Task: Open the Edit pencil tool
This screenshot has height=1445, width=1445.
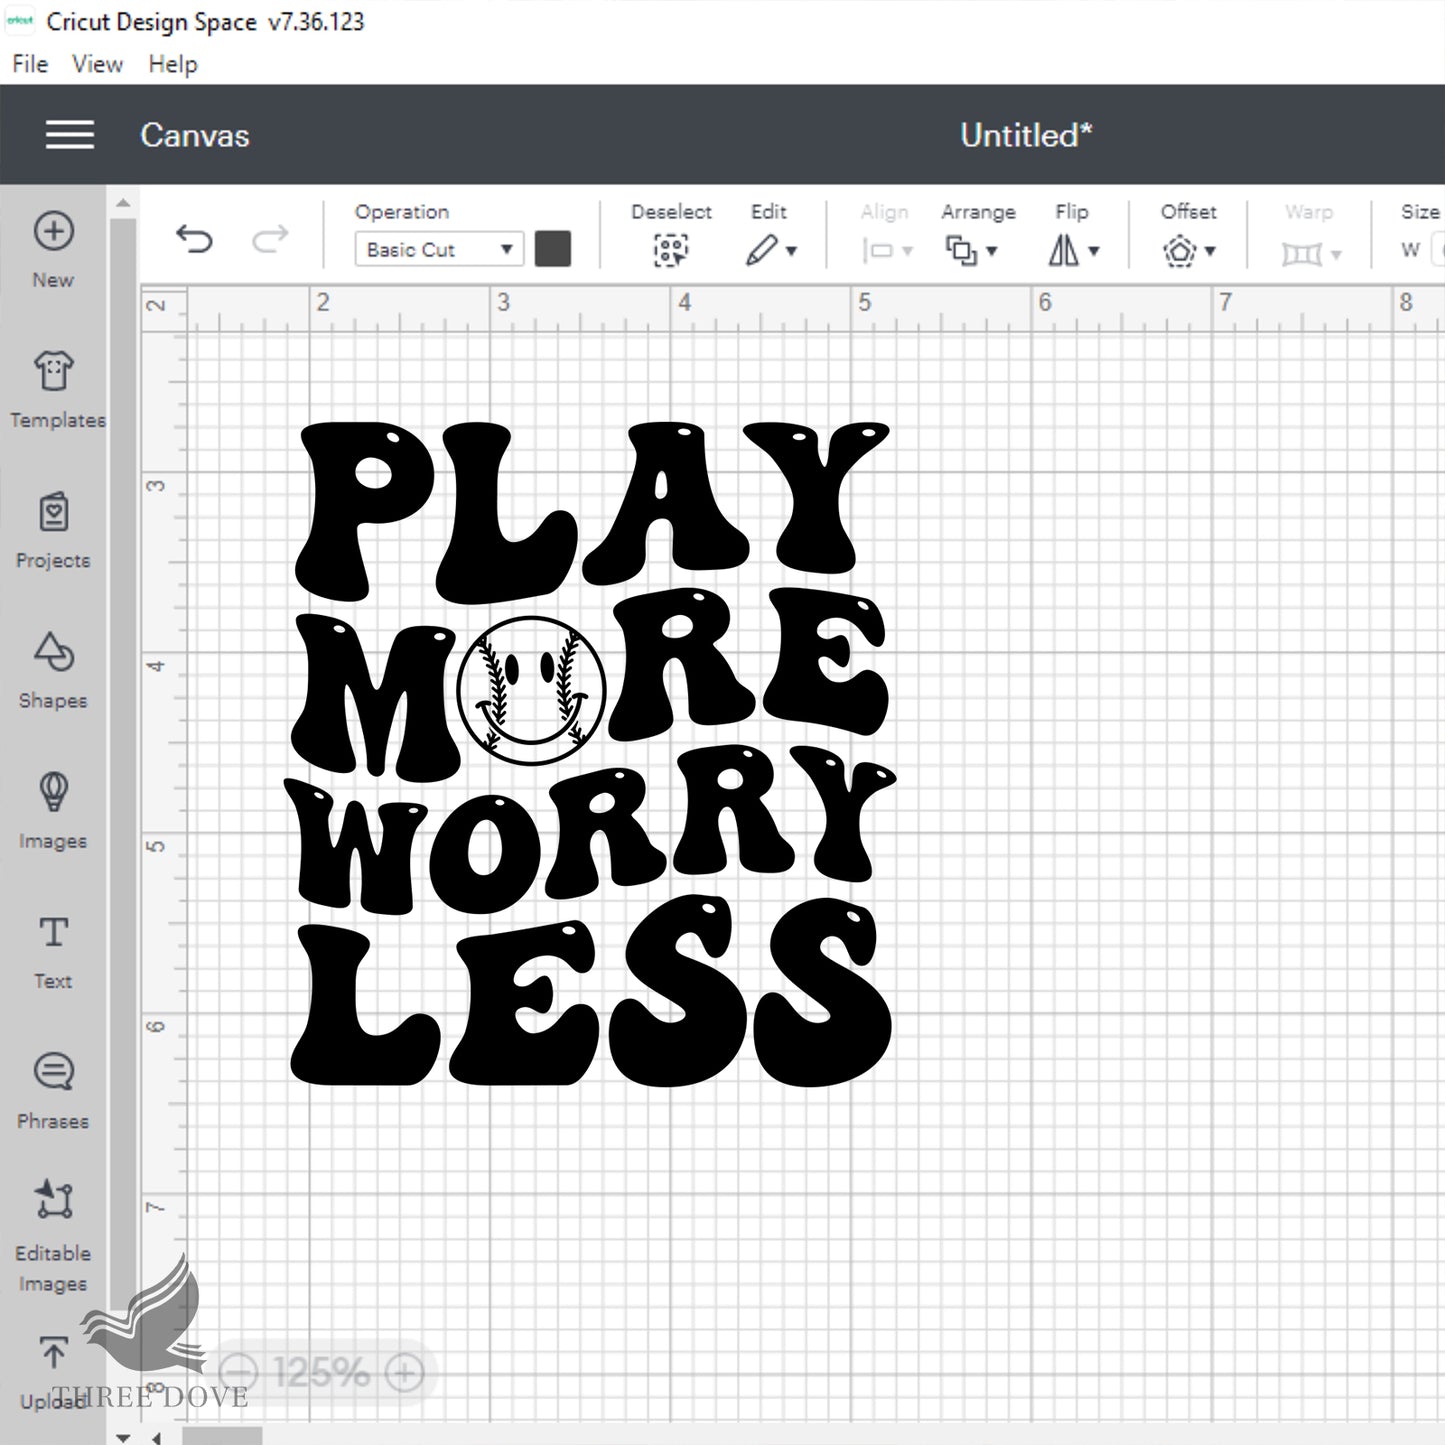Action: point(761,250)
